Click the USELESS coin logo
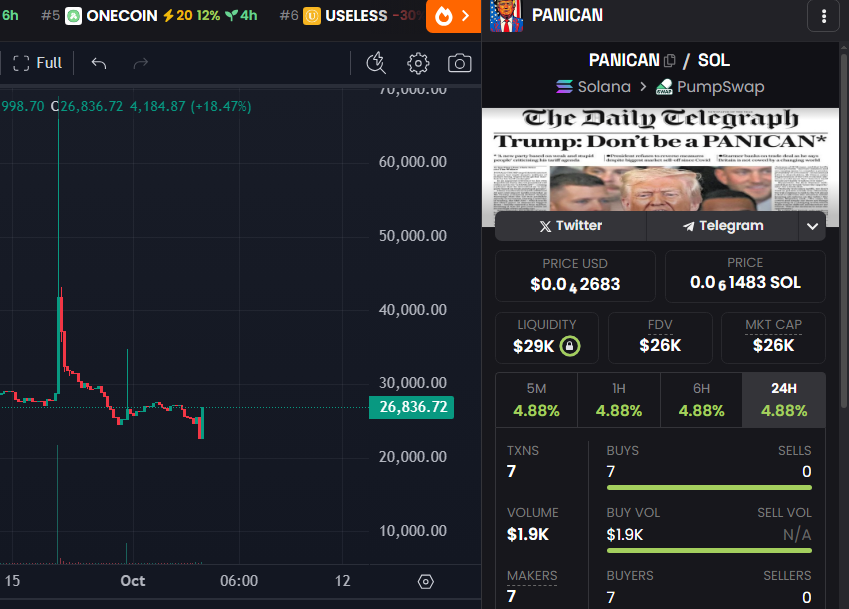 pyautogui.click(x=312, y=16)
